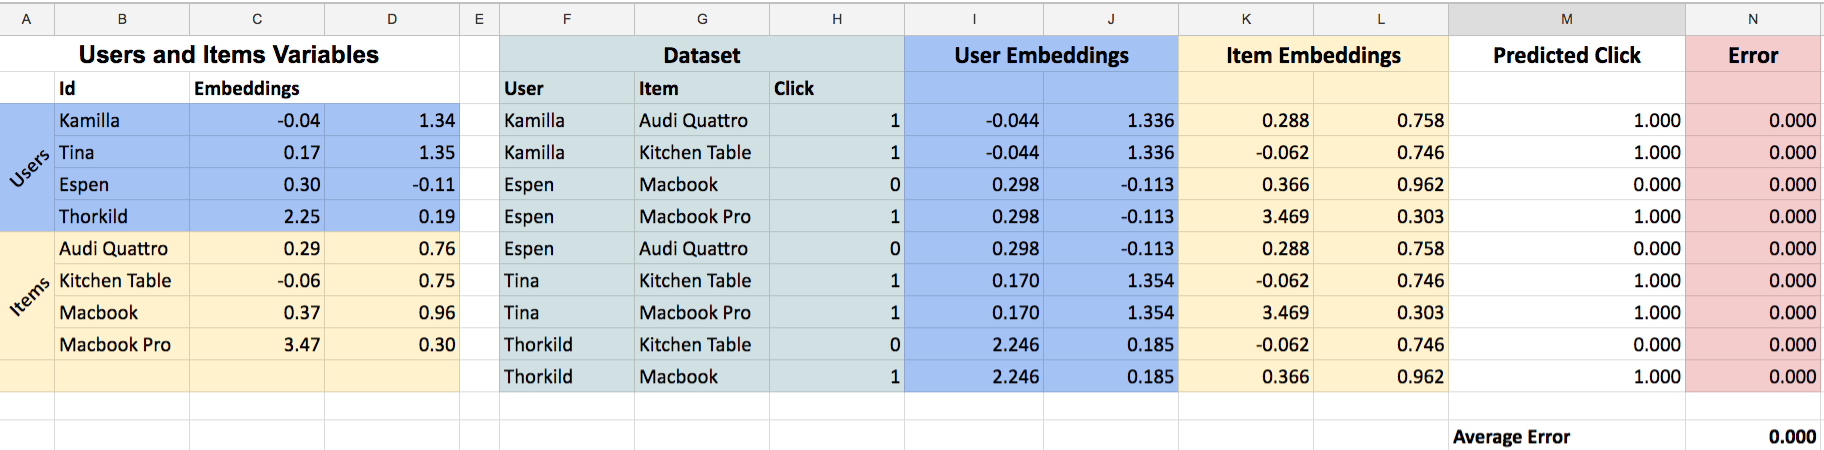Viewport: 1824px width, 450px height.
Task: Select the Click column header cell
Action: (837, 88)
